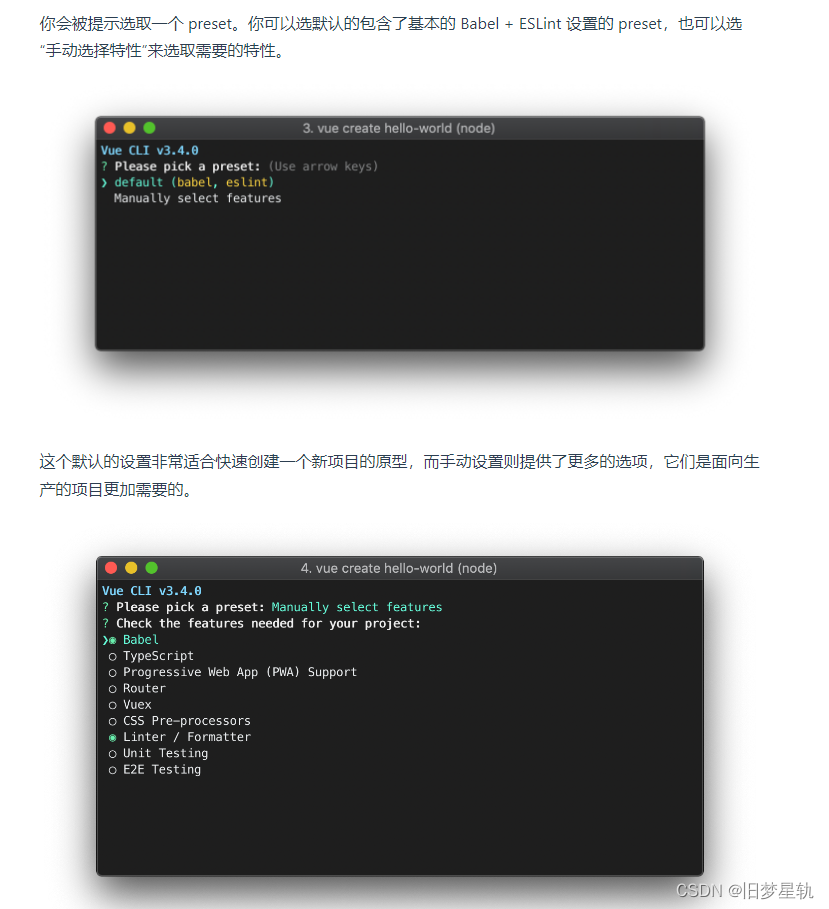
Task: Toggle the Linter / Formatter circle
Action: click(112, 738)
